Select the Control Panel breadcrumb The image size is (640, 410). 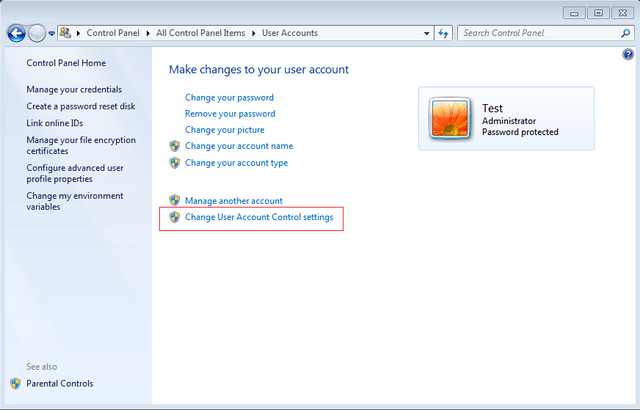click(113, 33)
